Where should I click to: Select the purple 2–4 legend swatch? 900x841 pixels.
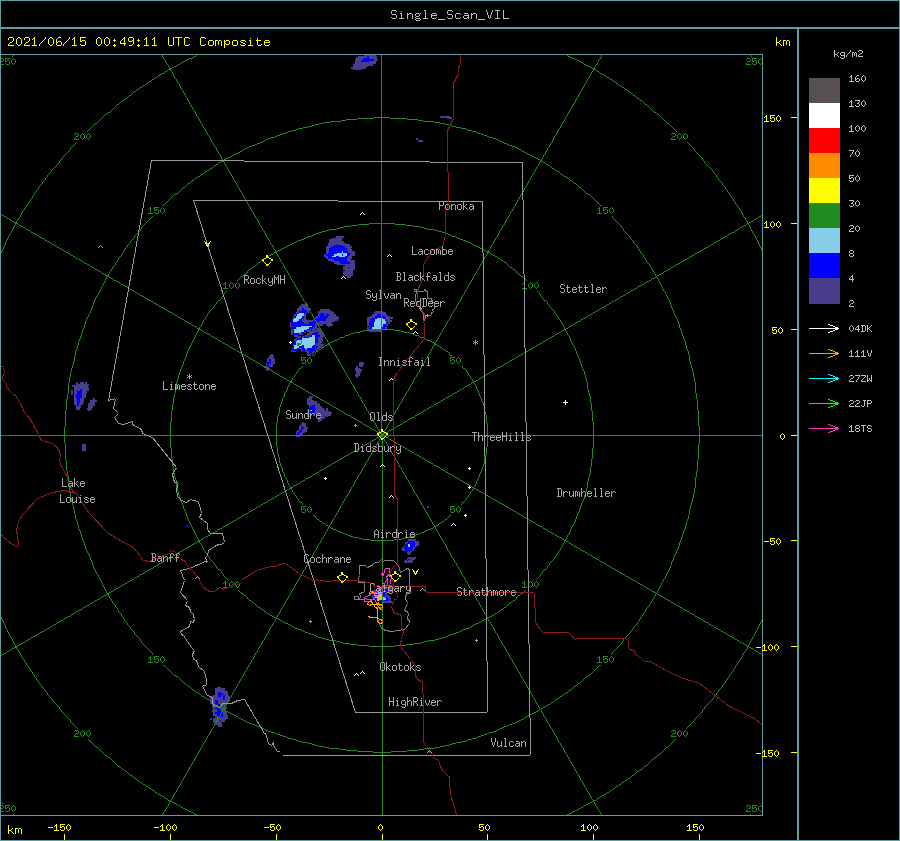(x=824, y=291)
